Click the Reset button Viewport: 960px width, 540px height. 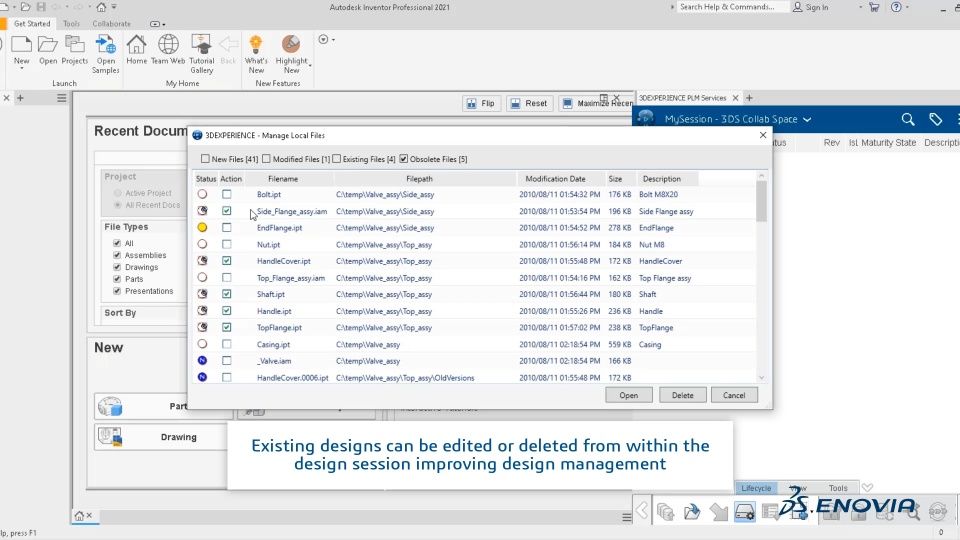528,103
